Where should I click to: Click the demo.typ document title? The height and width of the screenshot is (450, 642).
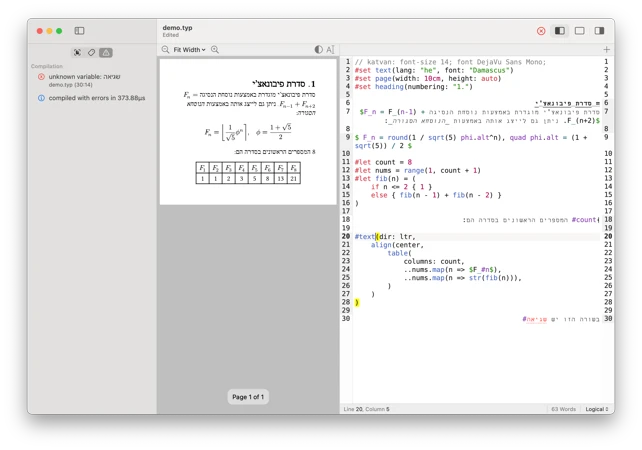177,28
